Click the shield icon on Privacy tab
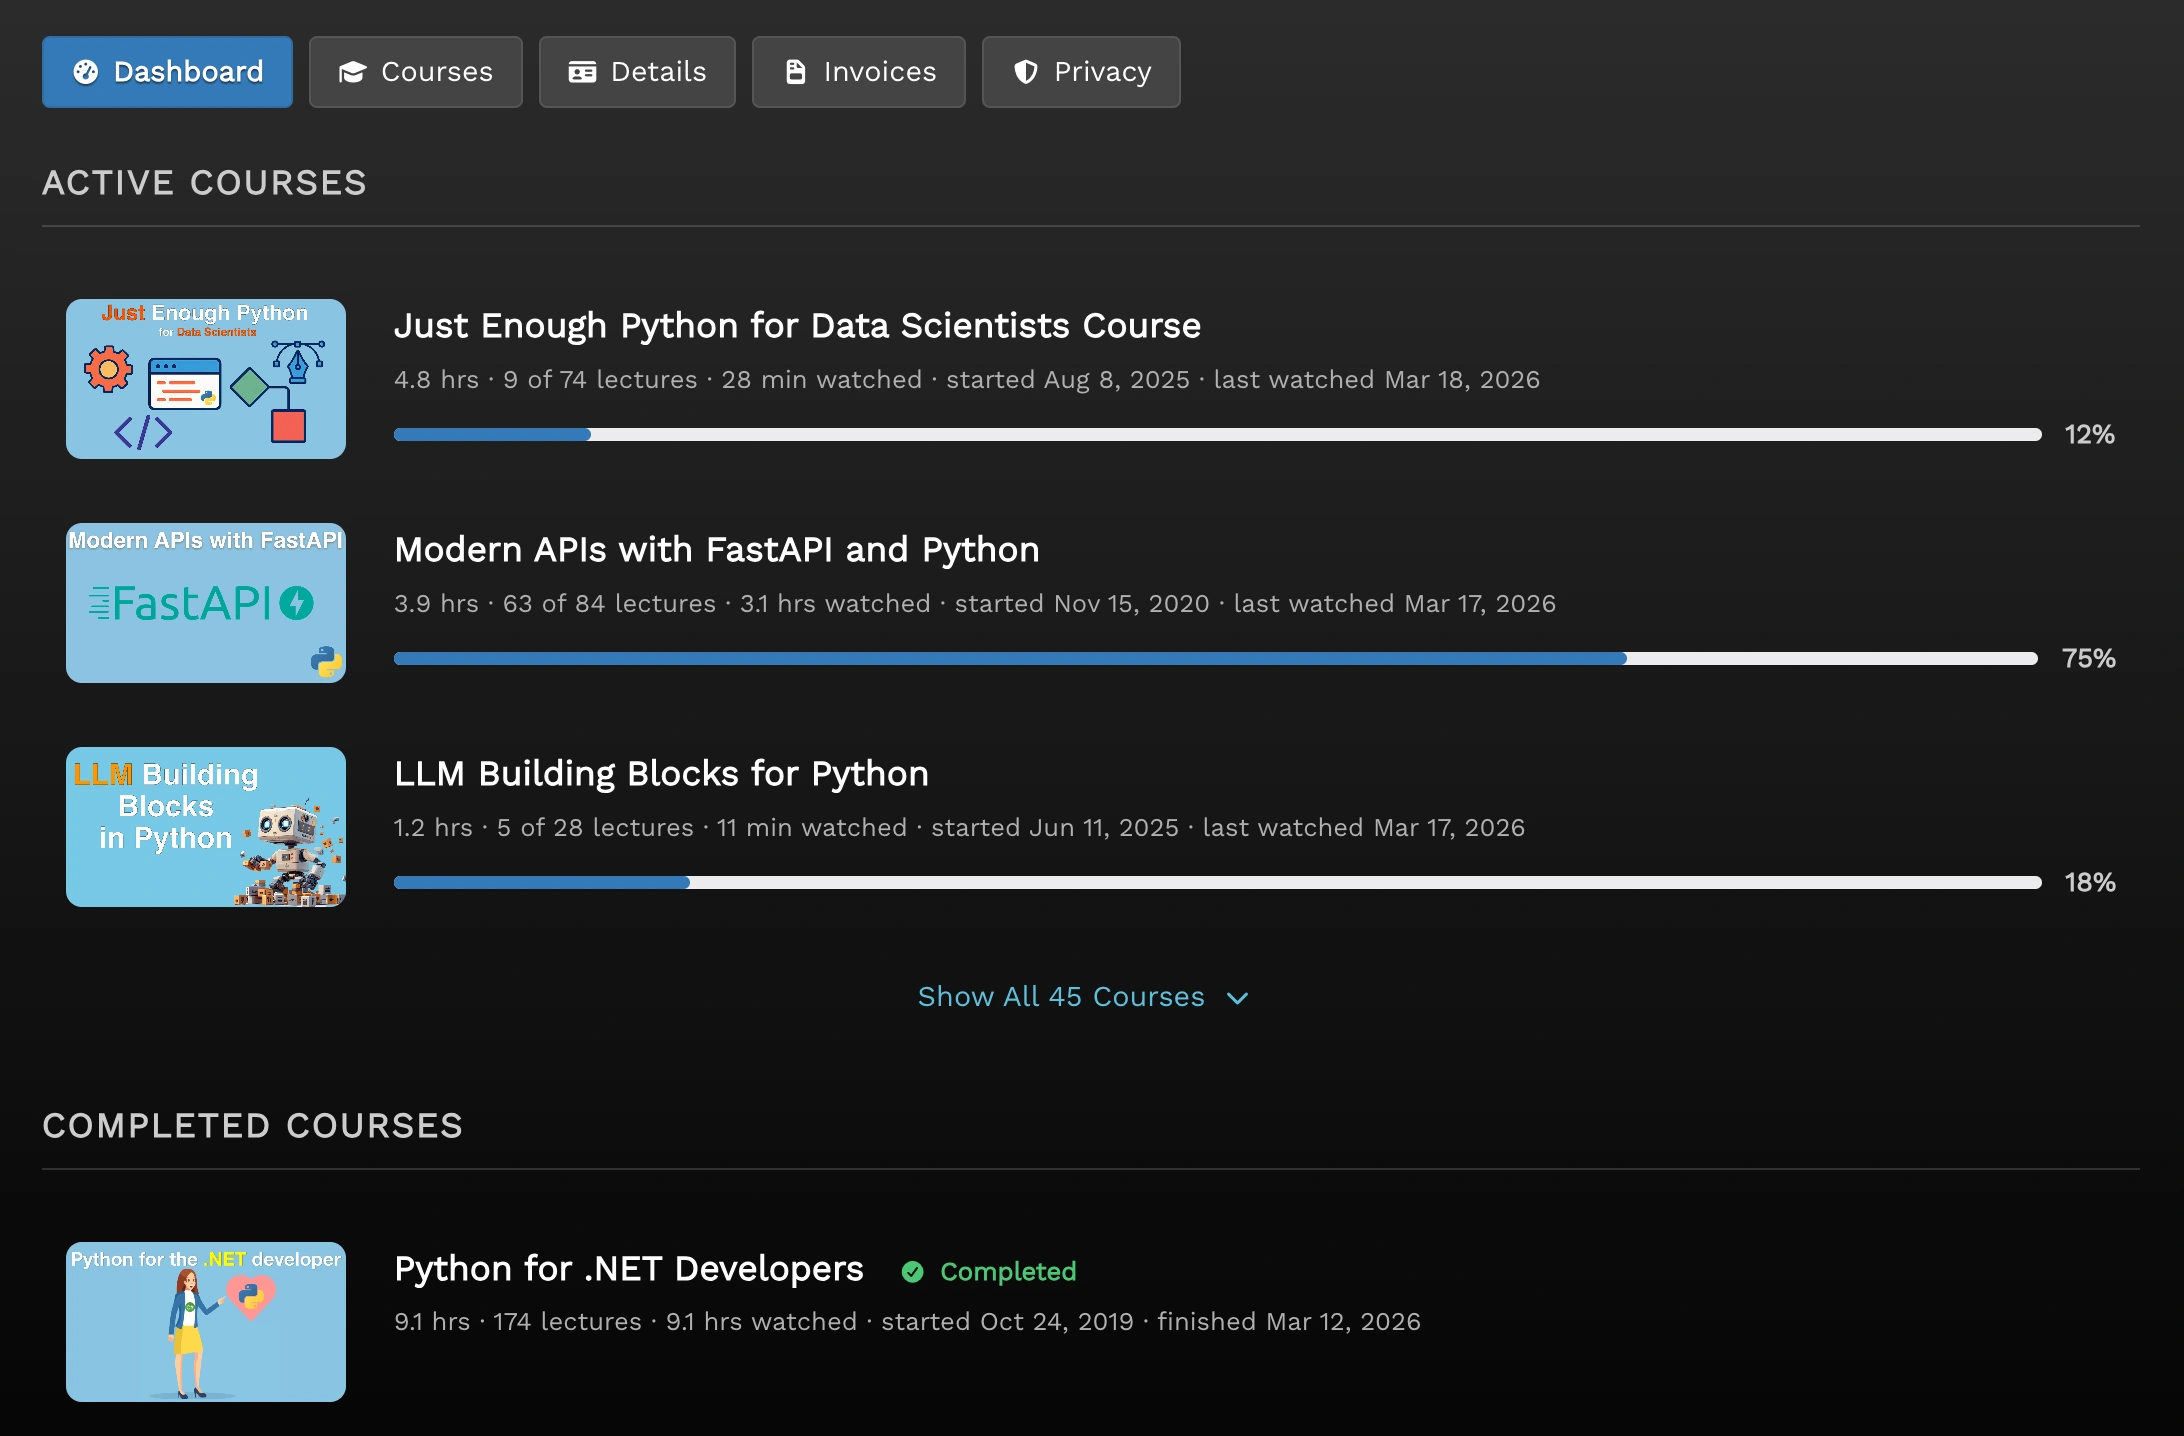Image resolution: width=2184 pixels, height=1436 pixels. pos(1026,71)
